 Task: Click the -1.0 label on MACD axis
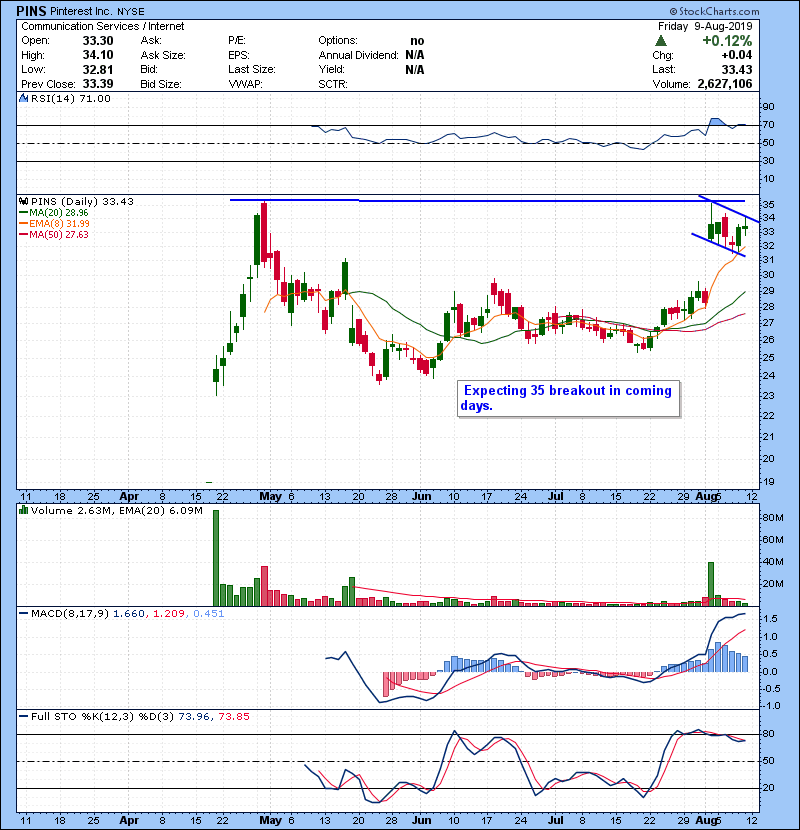click(770, 706)
